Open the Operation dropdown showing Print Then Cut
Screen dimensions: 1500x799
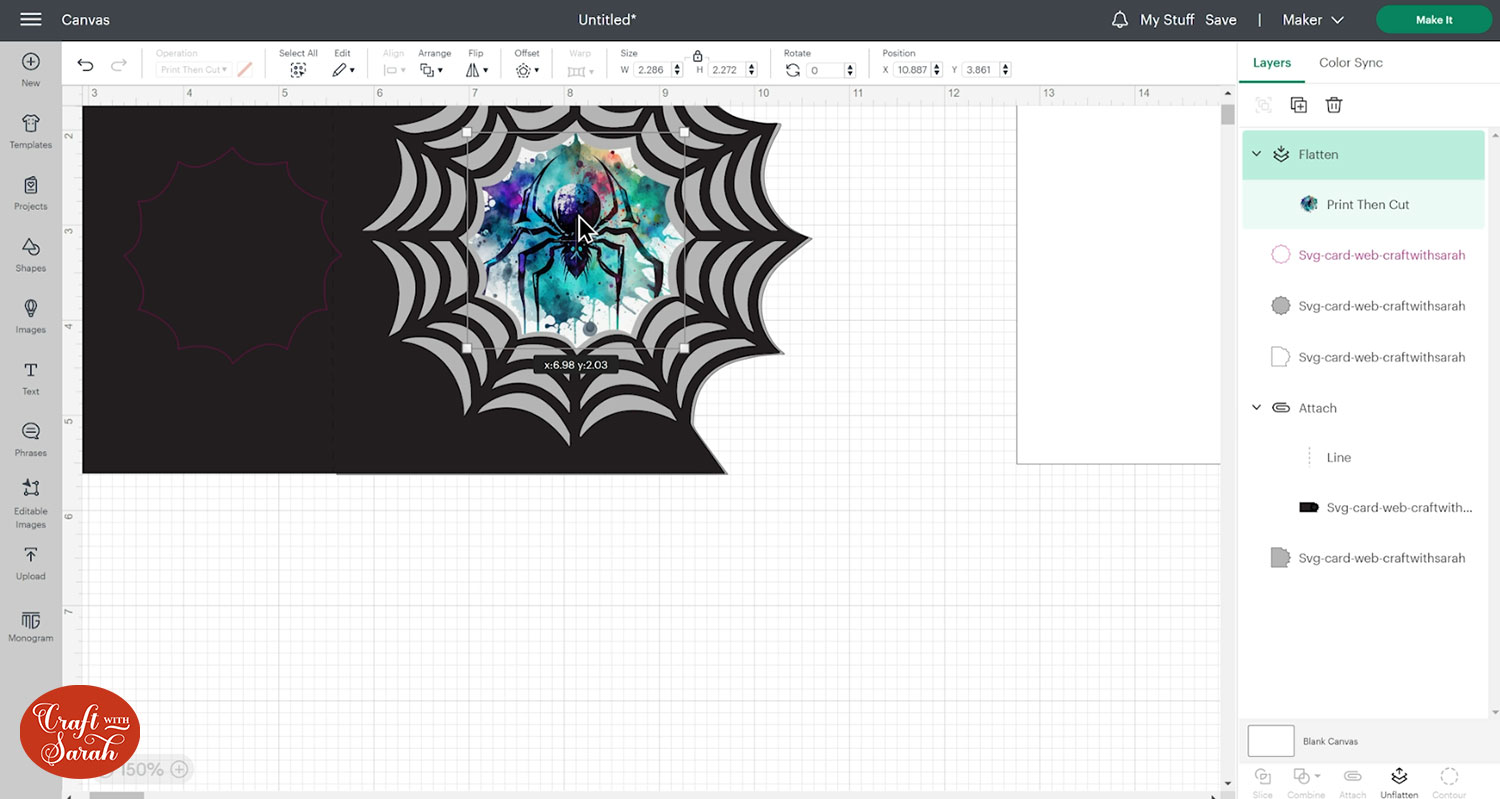click(194, 70)
